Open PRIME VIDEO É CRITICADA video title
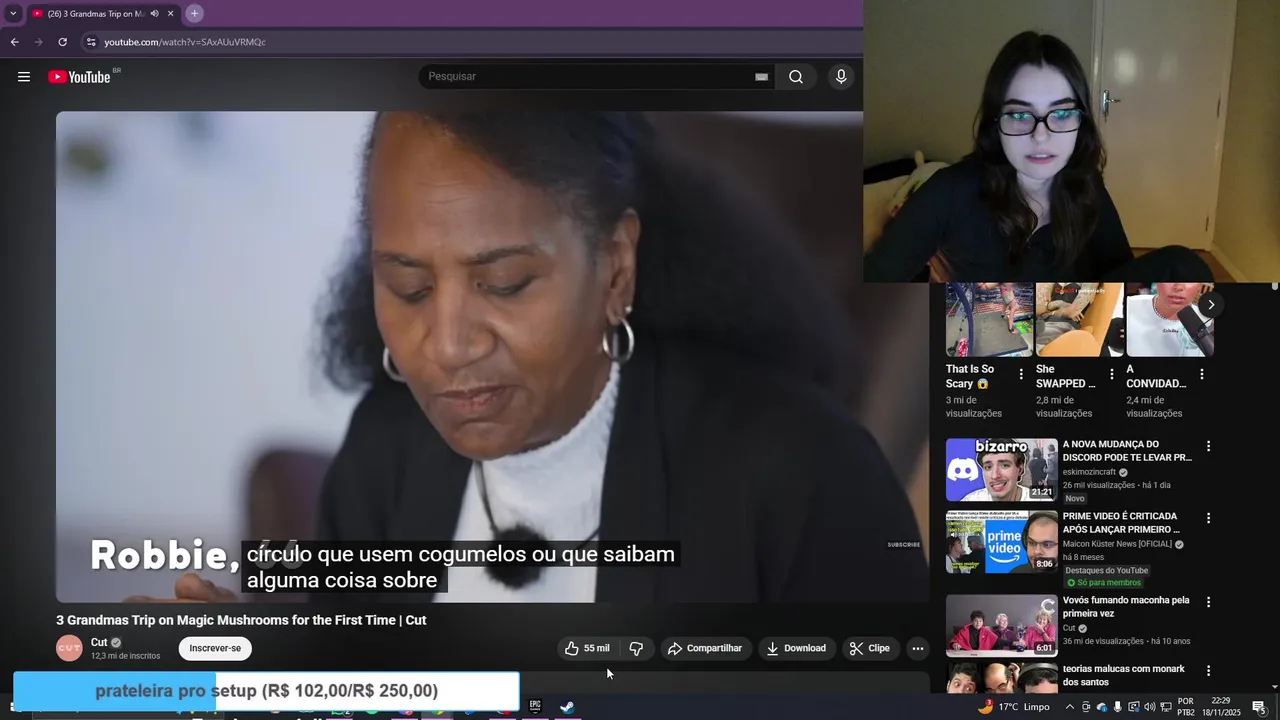Screen dimensions: 1280x720 pyautogui.click(x=1121, y=523)
